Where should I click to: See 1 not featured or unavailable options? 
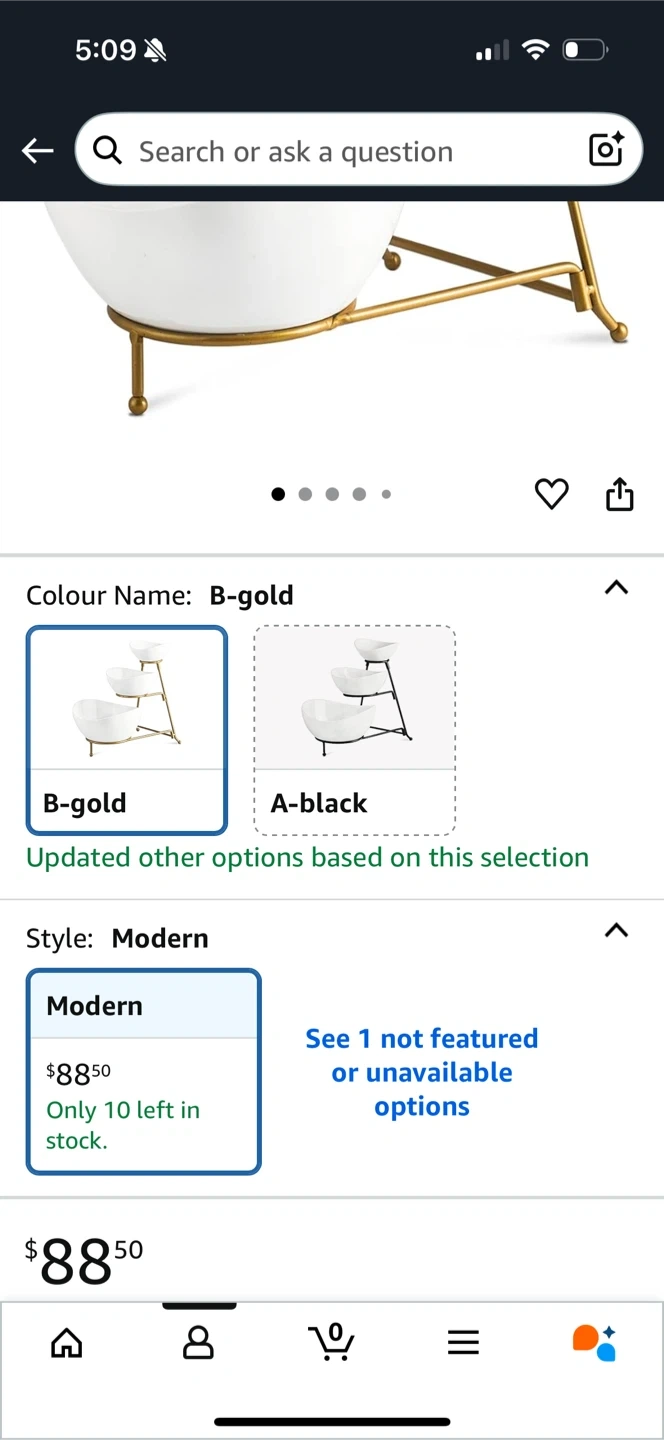[x=422, y=1072]
